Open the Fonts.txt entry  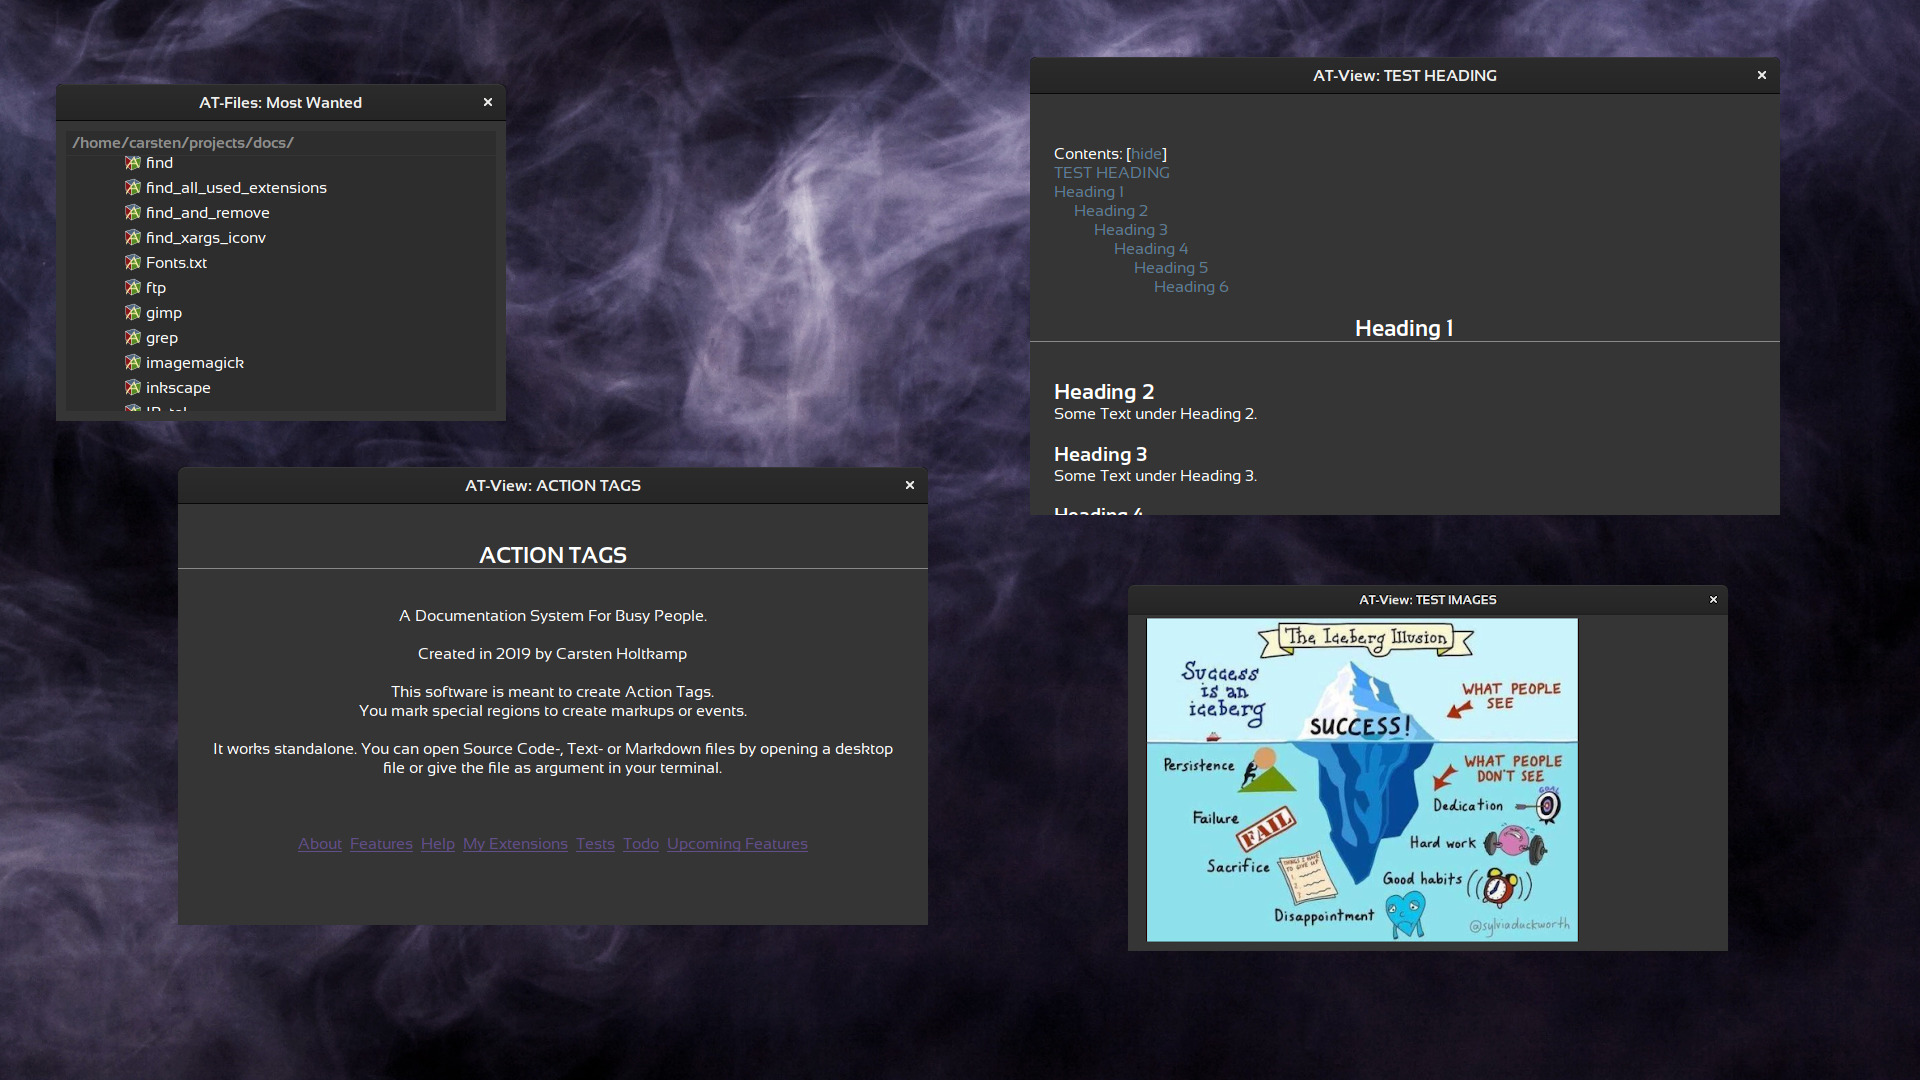pyautogui.click(x=176, y=263)
